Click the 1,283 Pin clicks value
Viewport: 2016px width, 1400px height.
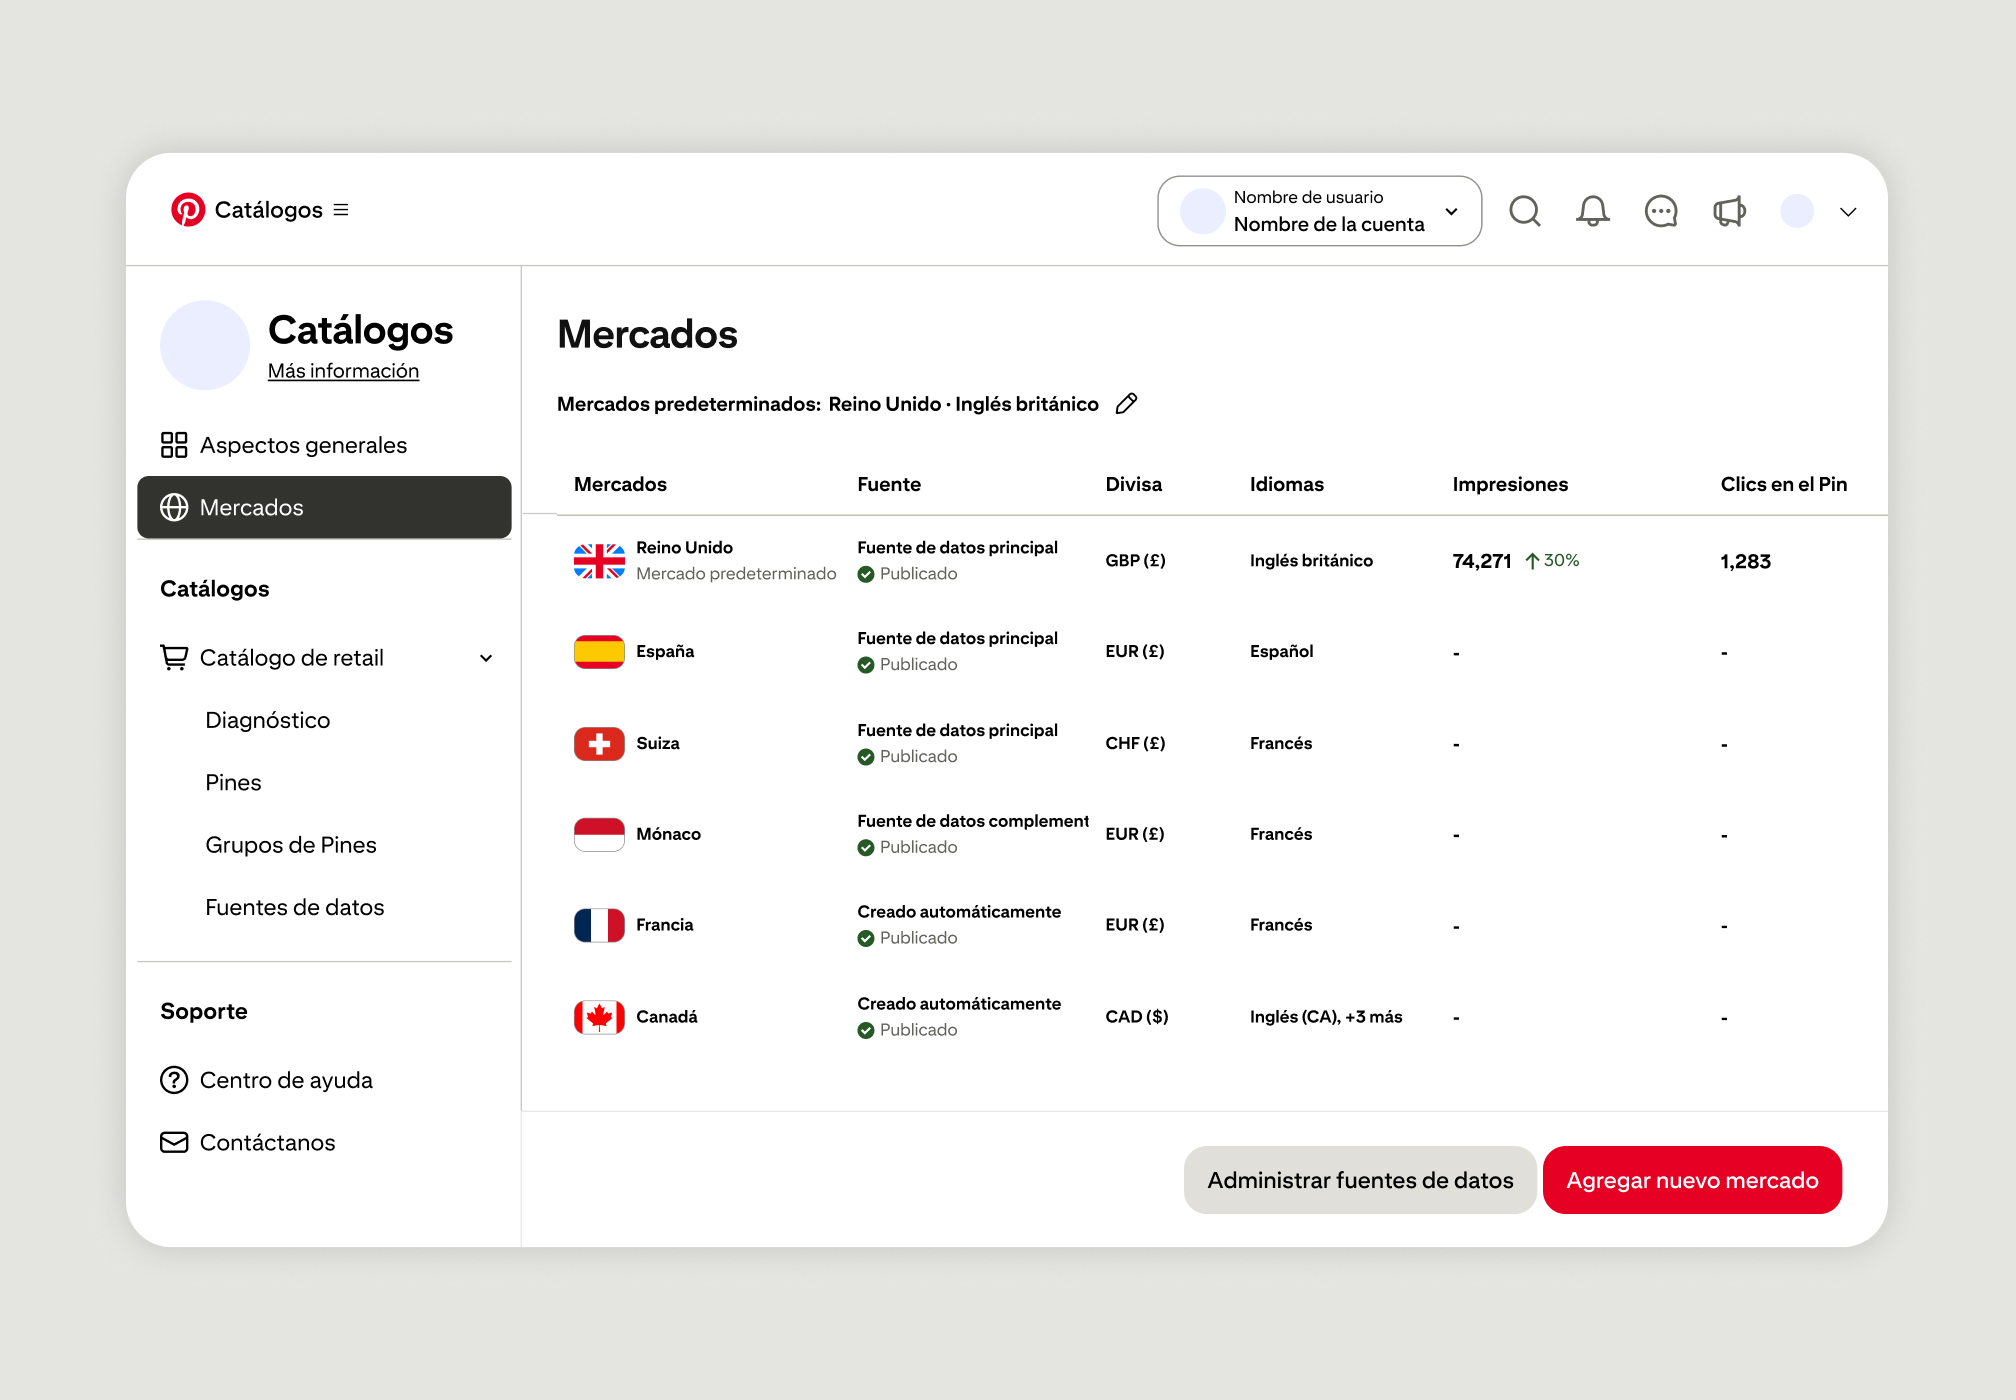pos(1745,561)
